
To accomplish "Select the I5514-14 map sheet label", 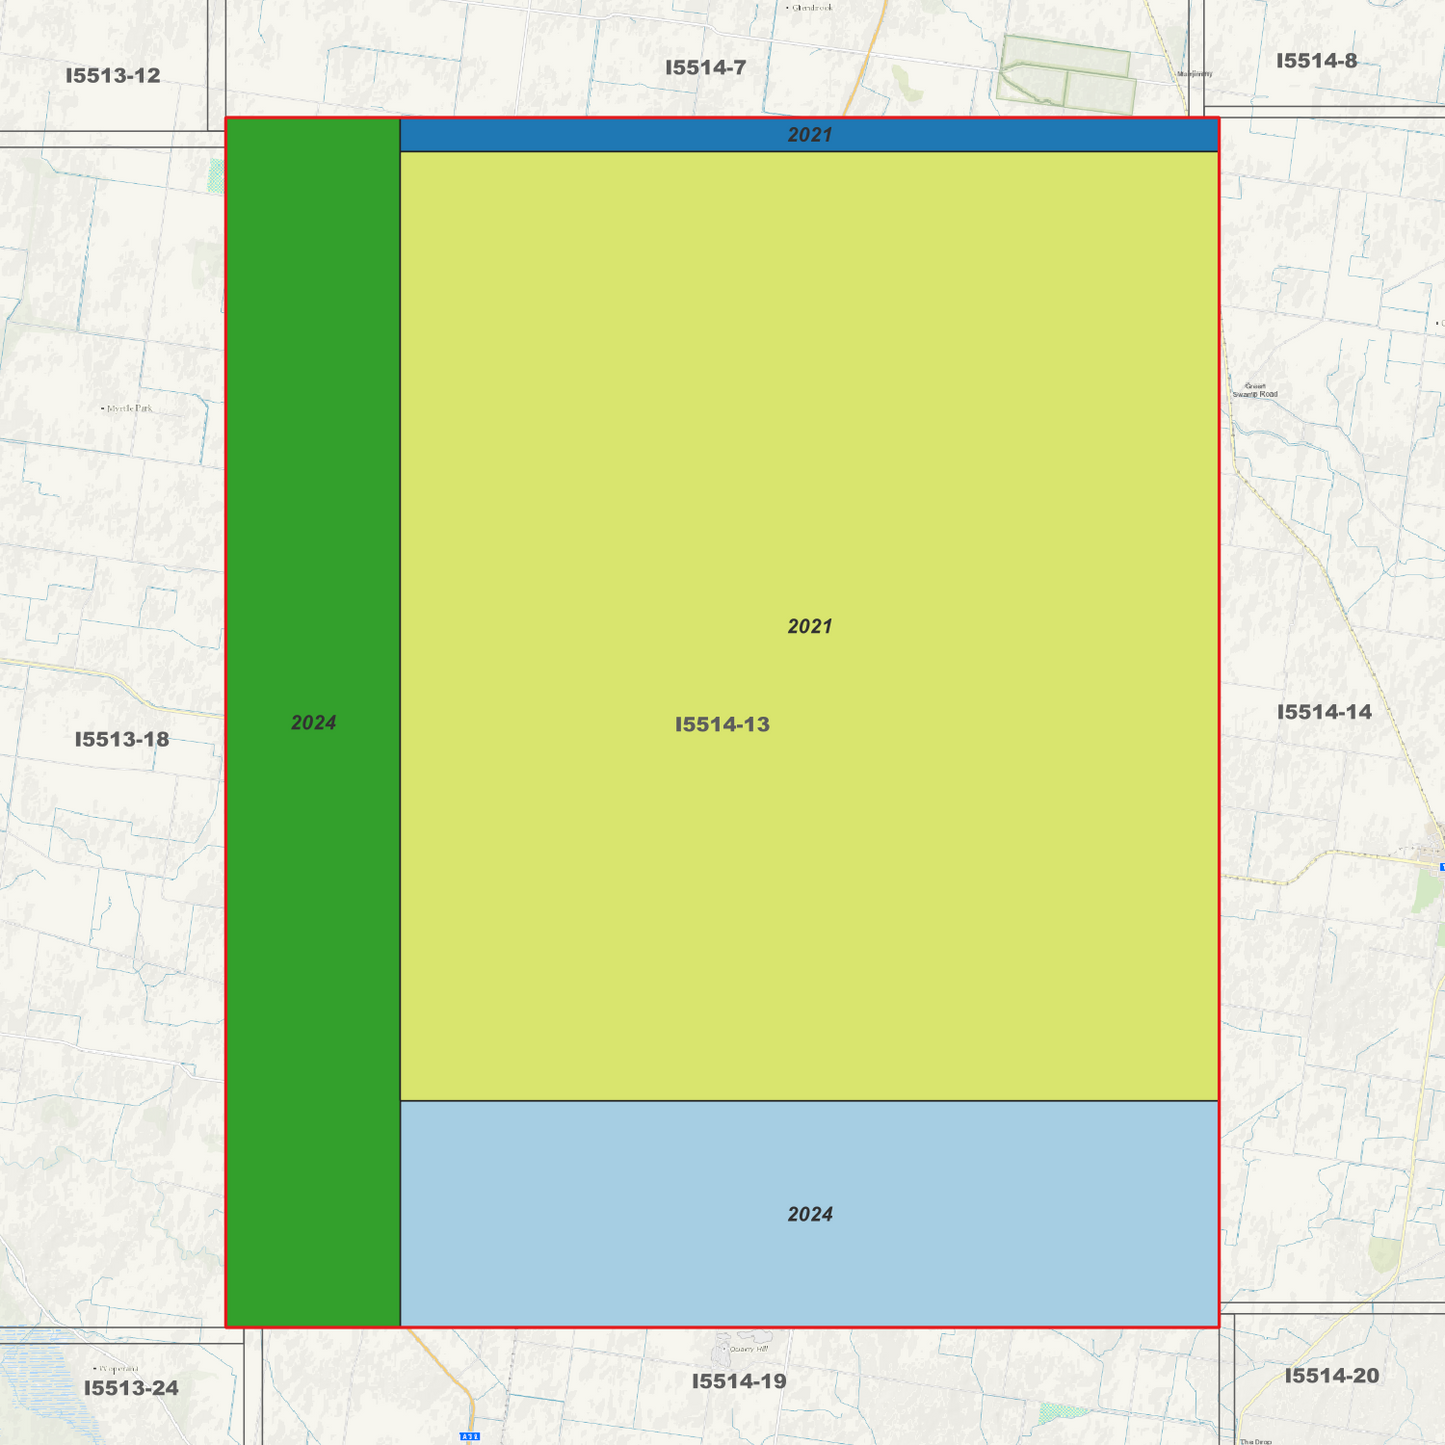I will (x=1324, y=712).
